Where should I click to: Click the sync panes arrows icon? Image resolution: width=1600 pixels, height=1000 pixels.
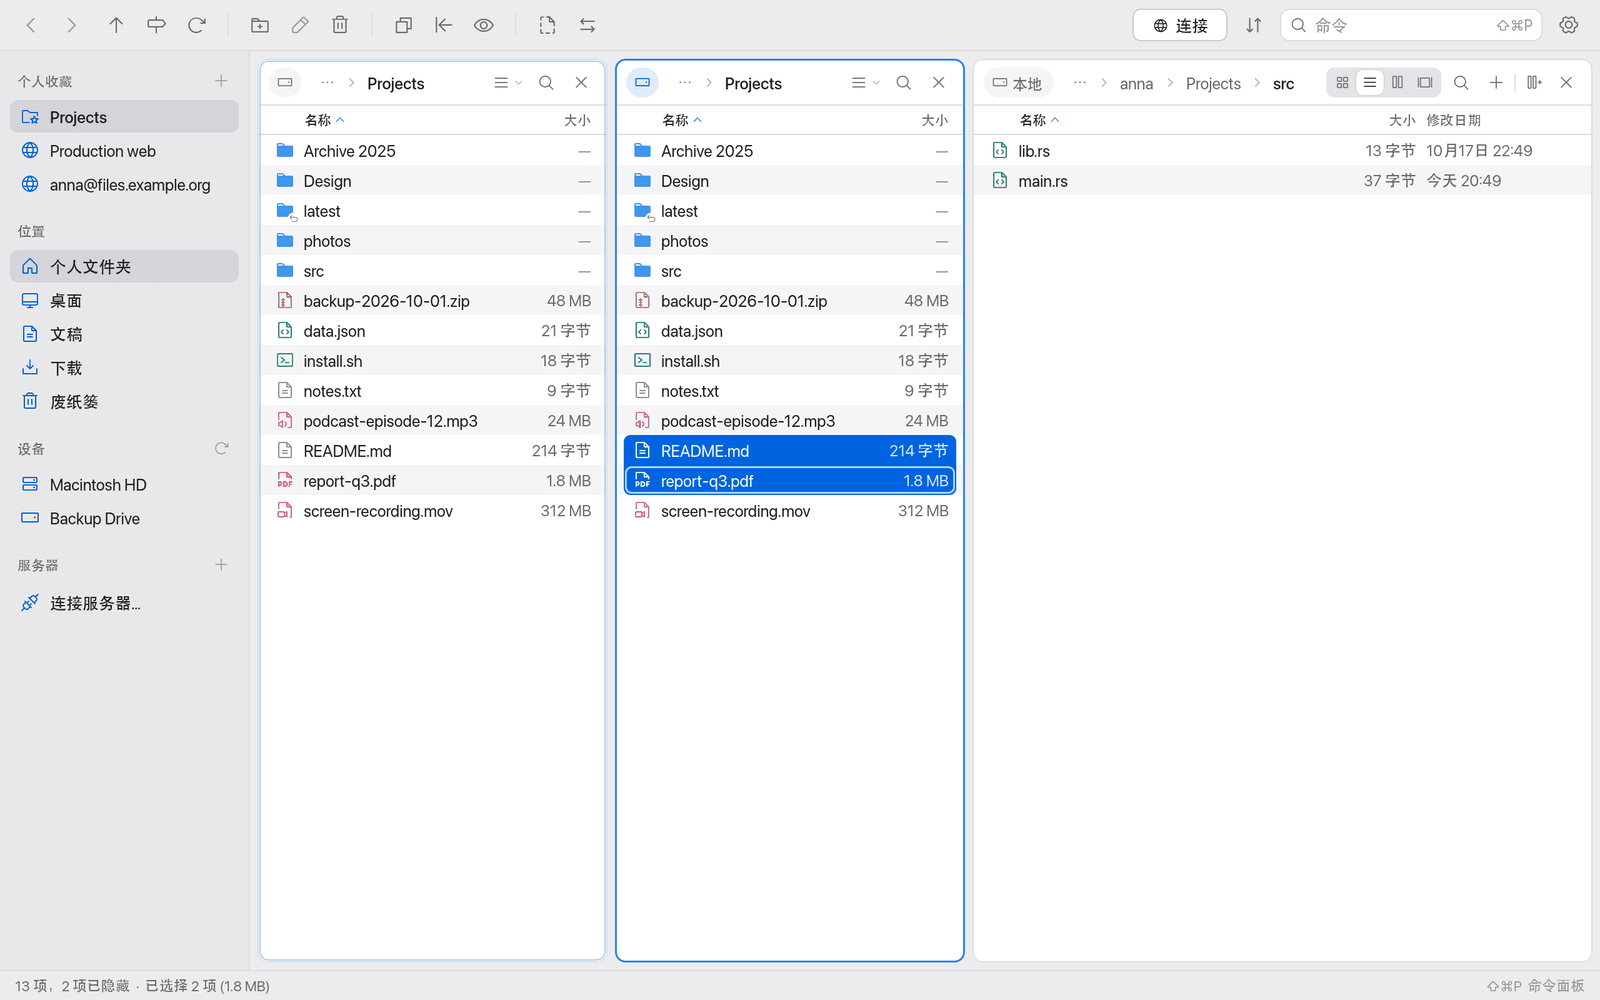(x=588, y=25)
